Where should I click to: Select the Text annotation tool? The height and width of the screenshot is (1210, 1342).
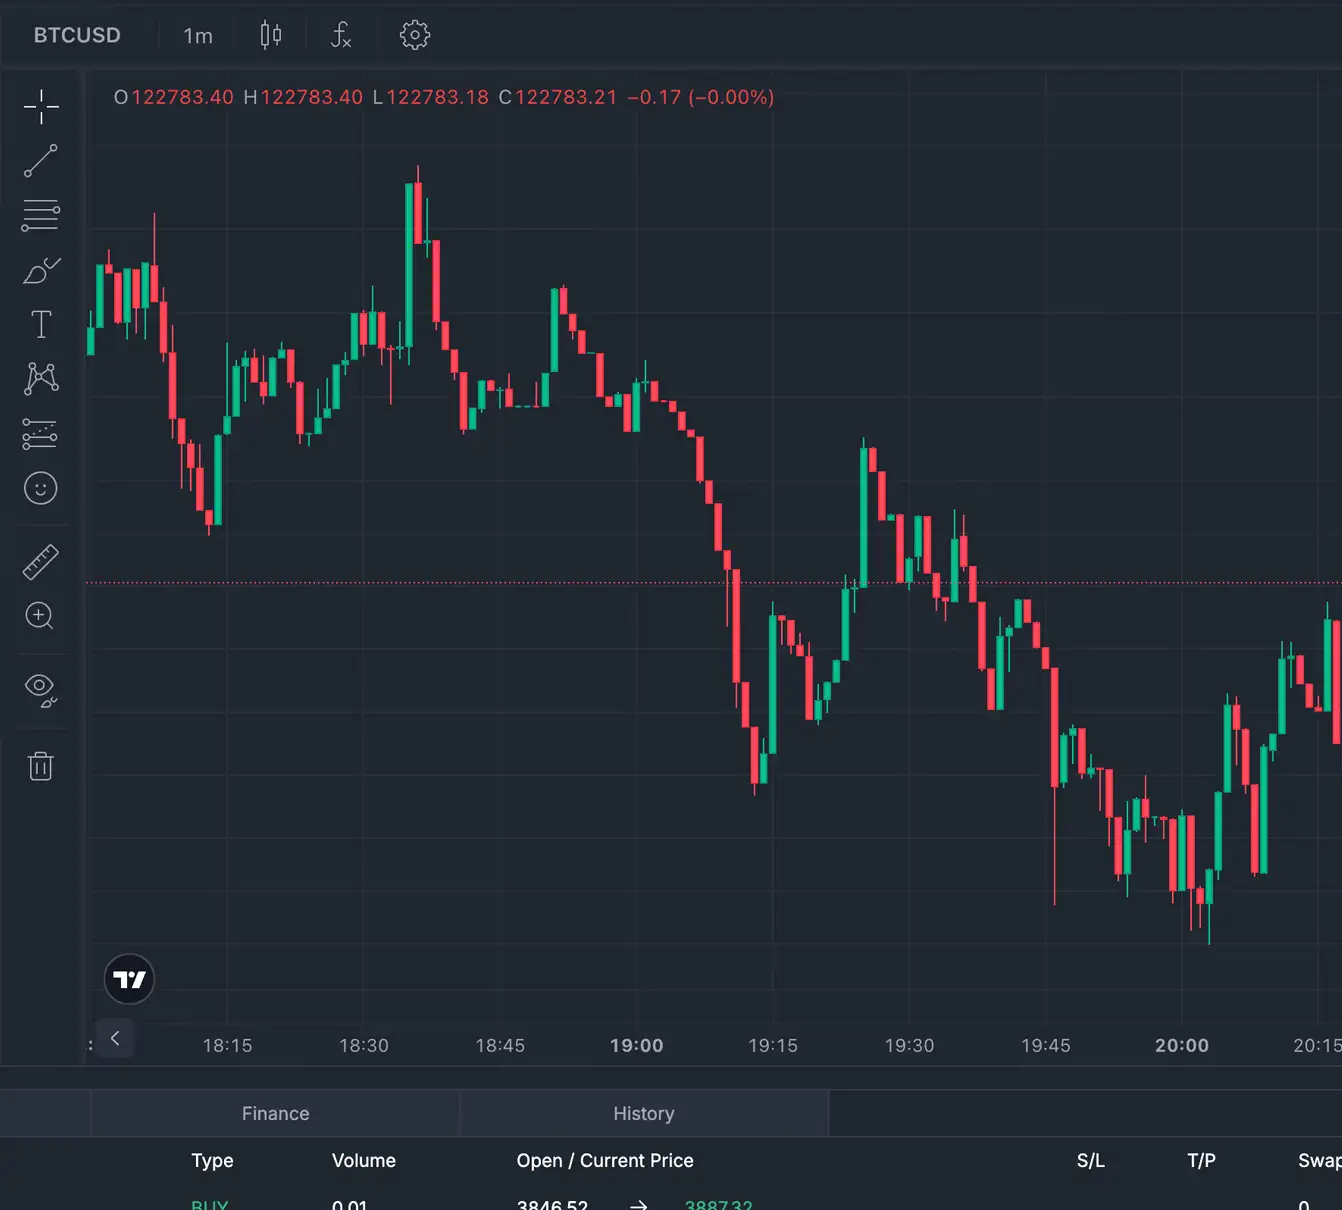(x=41, y=324)
